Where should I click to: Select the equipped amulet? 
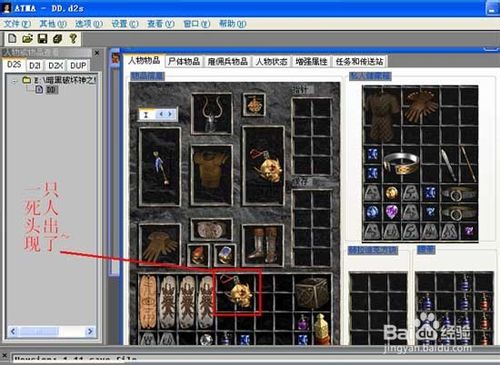[254, 105]
